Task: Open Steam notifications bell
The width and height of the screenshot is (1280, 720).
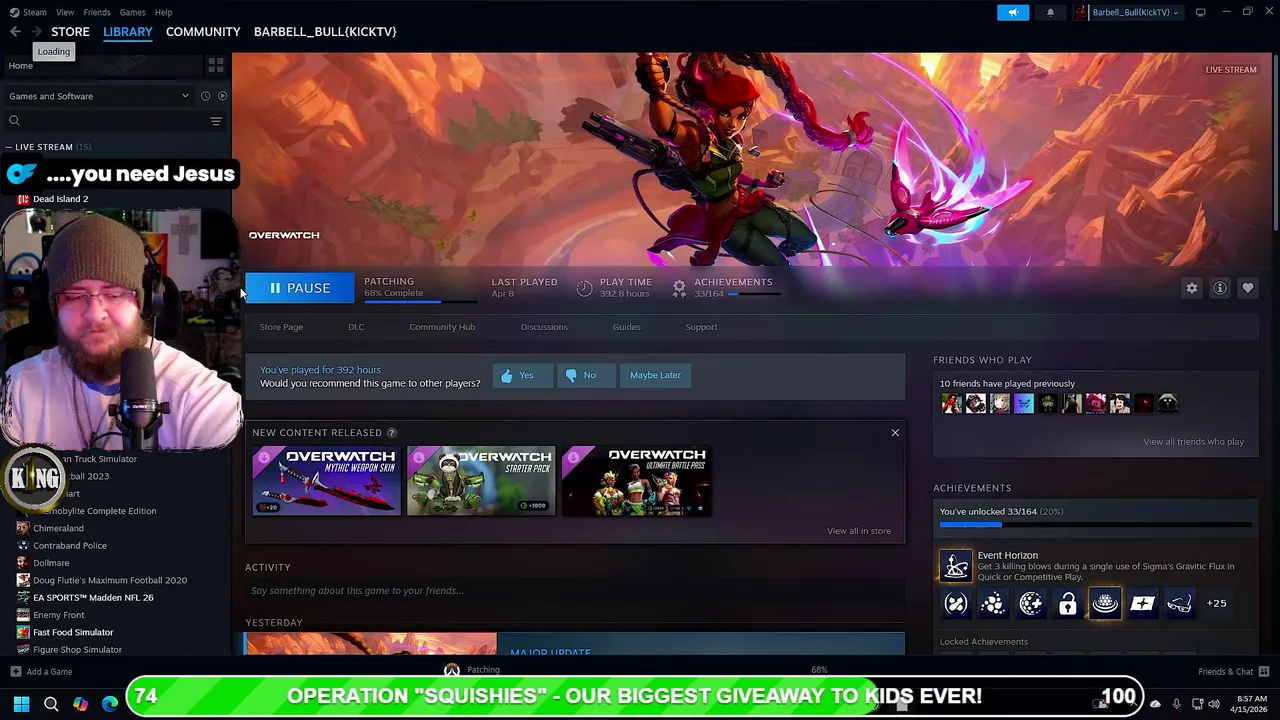Action: tap(1050, 12)
